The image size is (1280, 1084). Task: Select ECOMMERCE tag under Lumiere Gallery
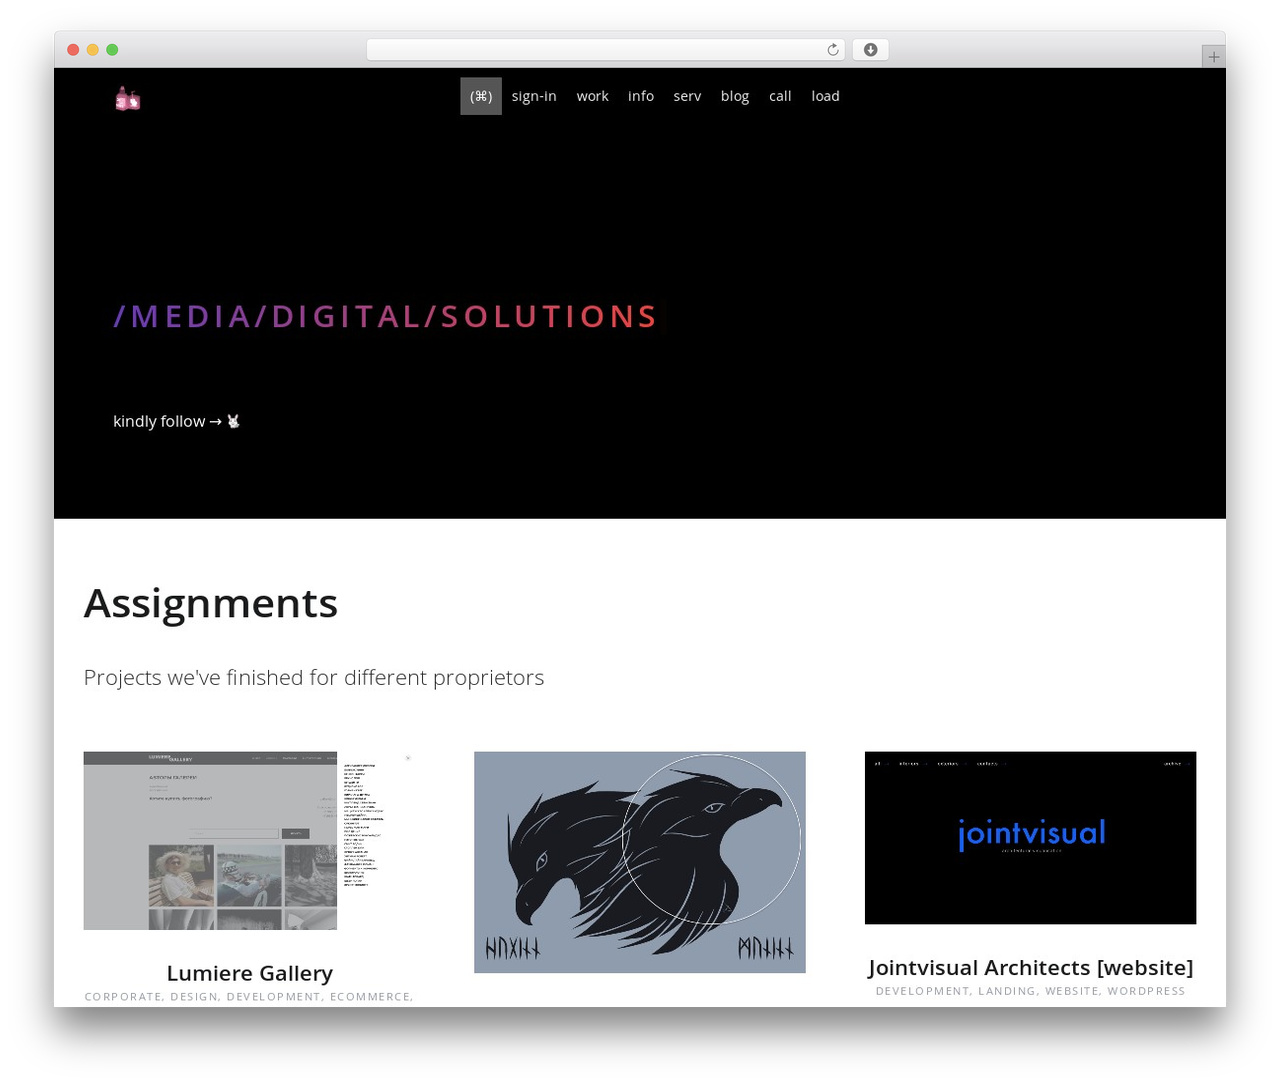click(x=370, y=997)
